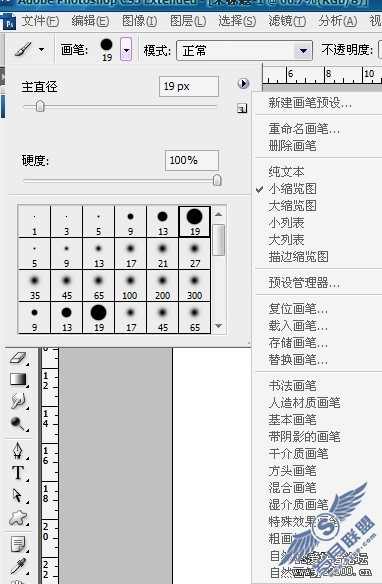Click the 硬度 100% input field
The image size is (382, 584).
pyautogui.click(x=192, y=161)
